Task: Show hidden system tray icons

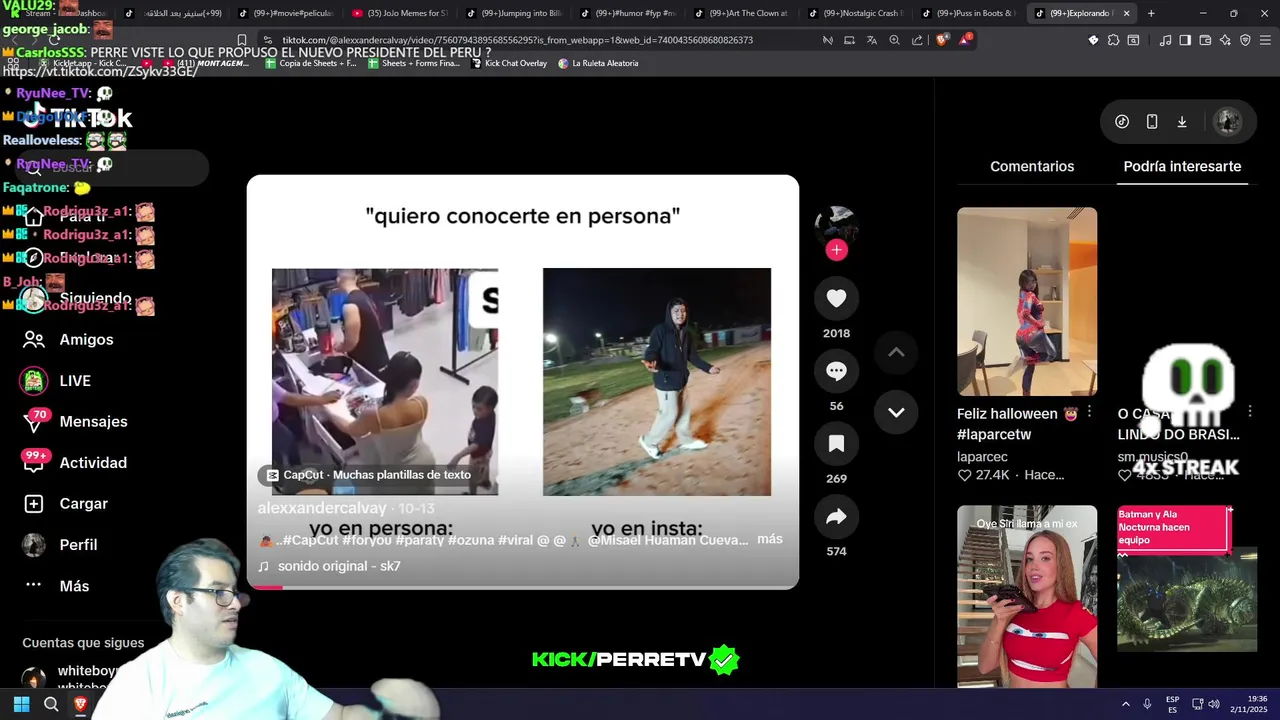Action: 1125,704
